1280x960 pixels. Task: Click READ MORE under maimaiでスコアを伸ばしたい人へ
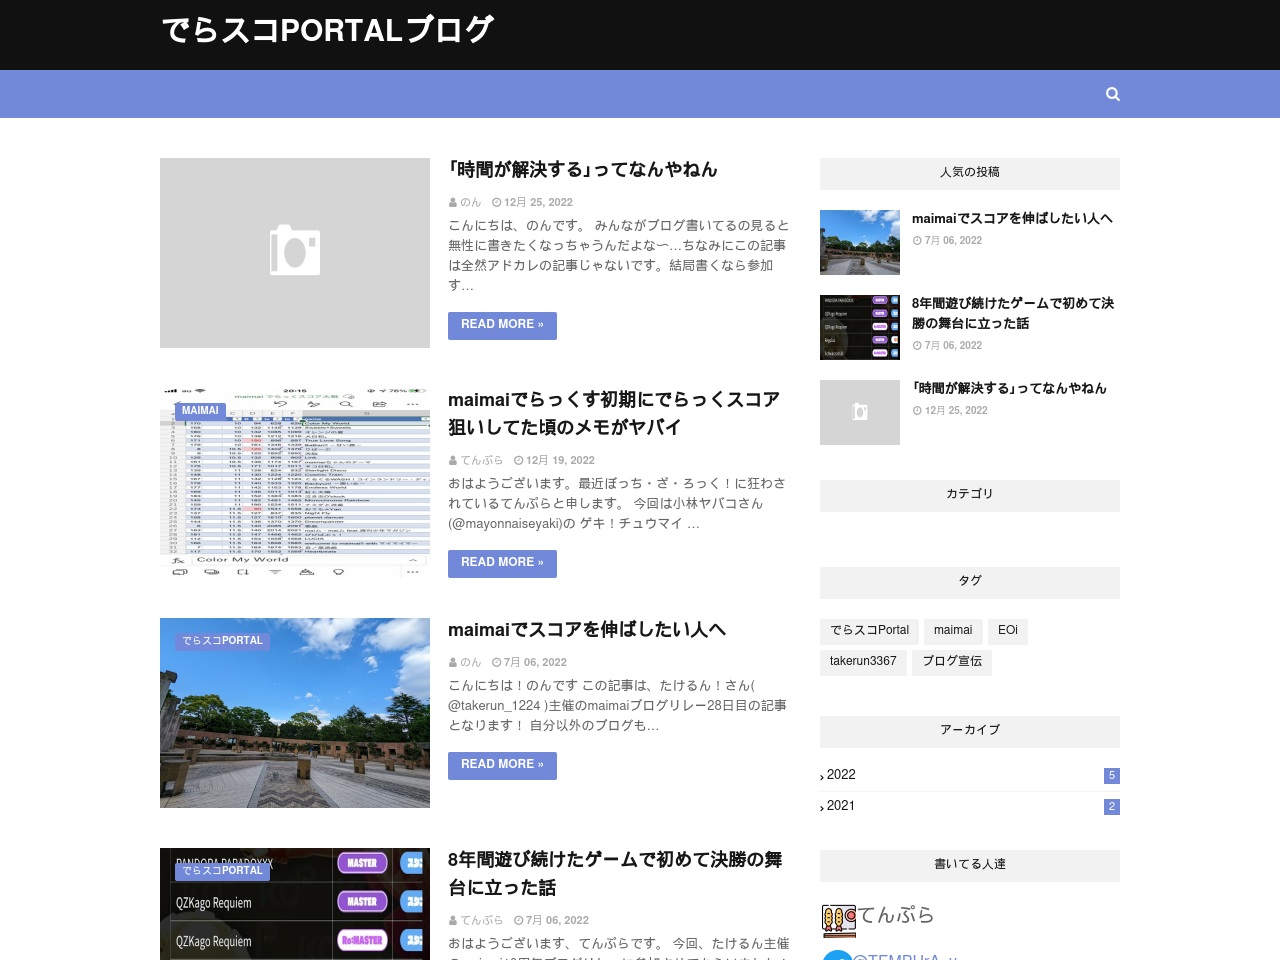coord(502,765)
